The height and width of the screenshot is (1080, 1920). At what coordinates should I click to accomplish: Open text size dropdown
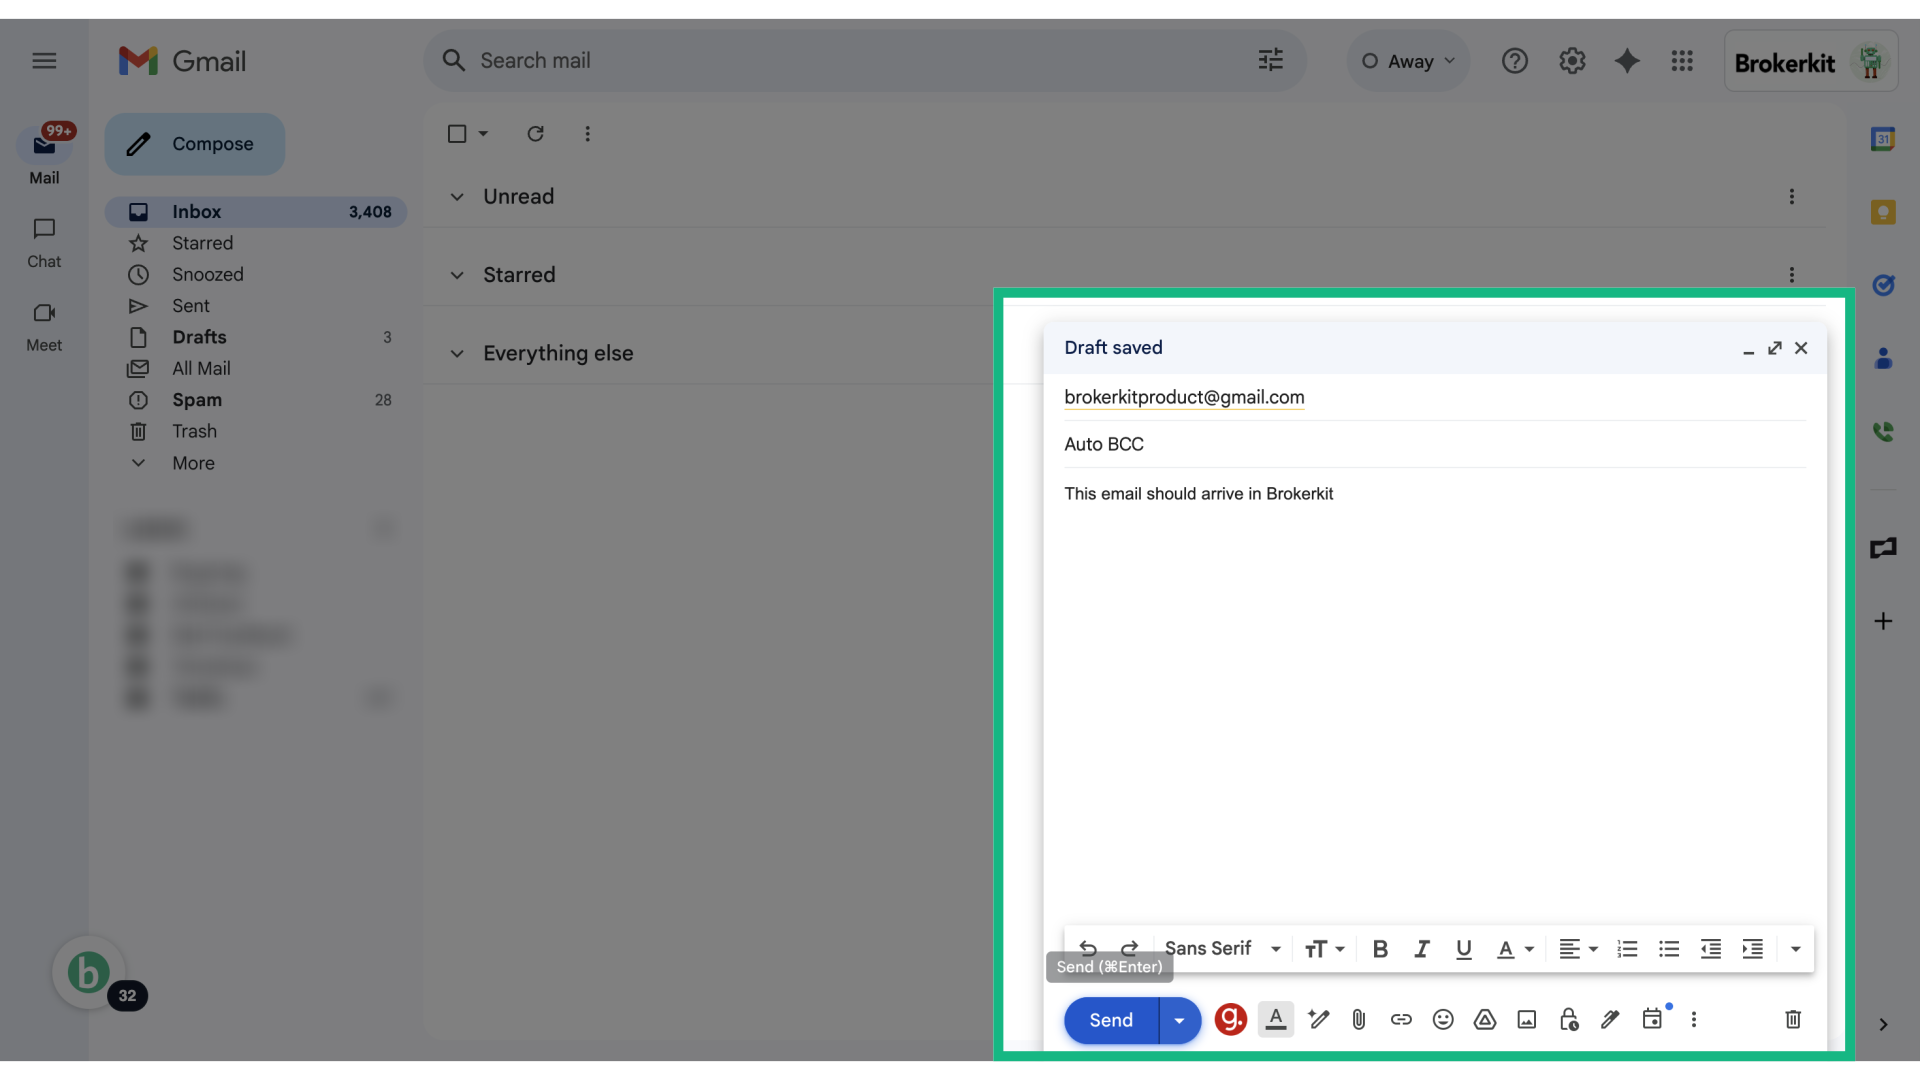click(1325, 949)
